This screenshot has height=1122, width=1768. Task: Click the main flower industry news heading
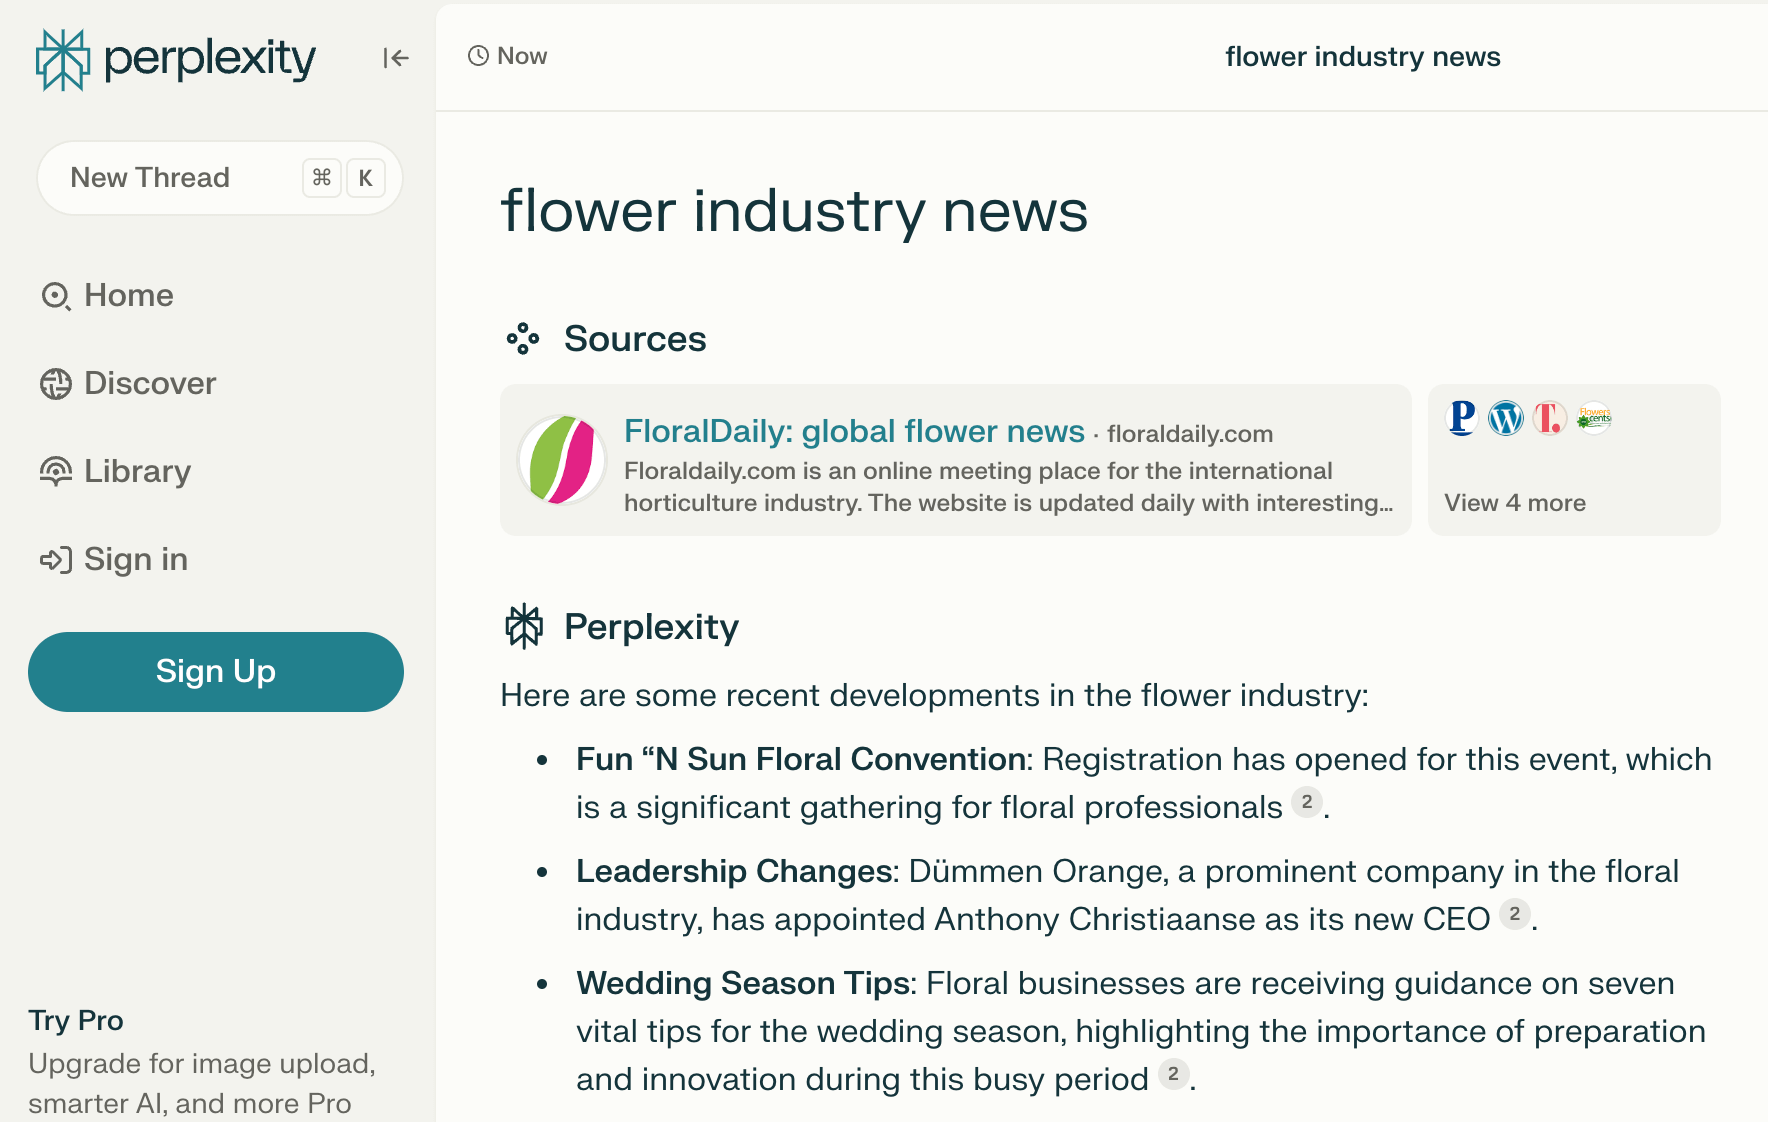tap(794, 212)
